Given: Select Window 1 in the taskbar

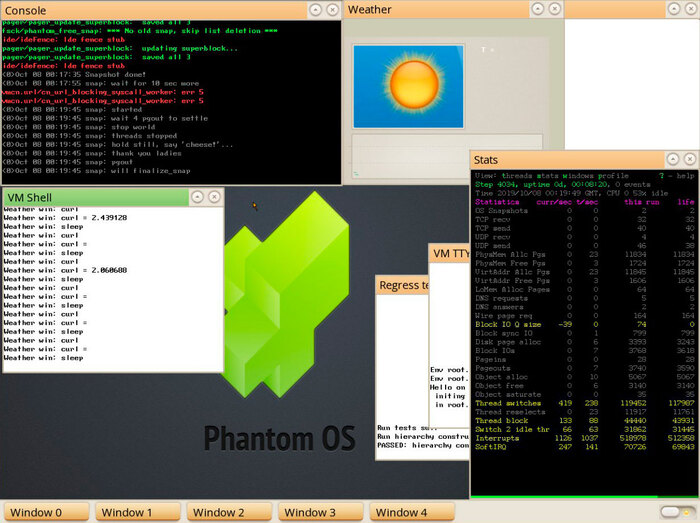Looking at the screenshot, I should pos(136,512).
